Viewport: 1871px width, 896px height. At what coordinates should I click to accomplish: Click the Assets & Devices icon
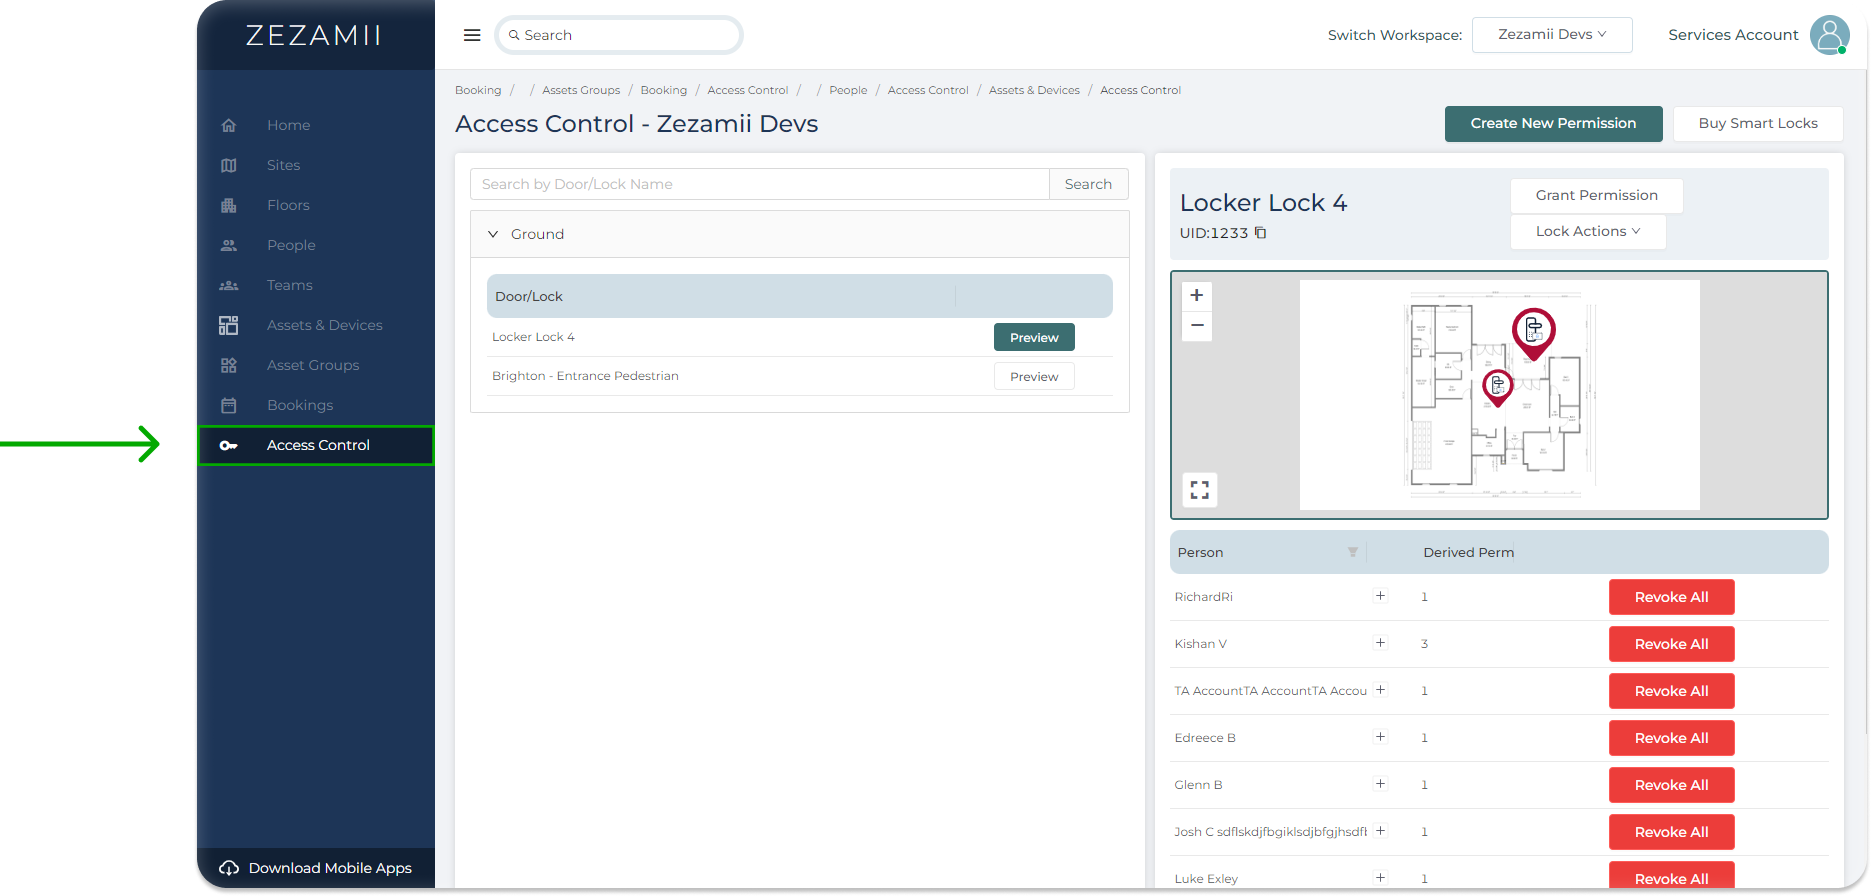click(x=229, y=325)
